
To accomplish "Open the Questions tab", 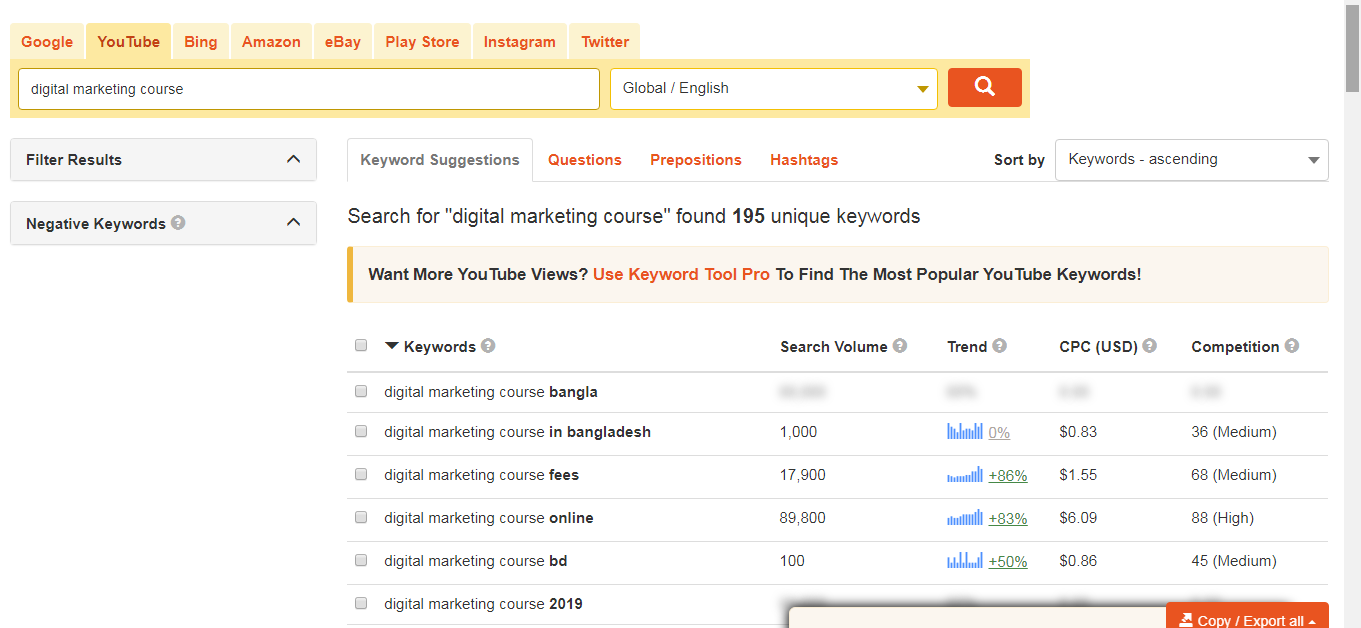I will point(584,160).
